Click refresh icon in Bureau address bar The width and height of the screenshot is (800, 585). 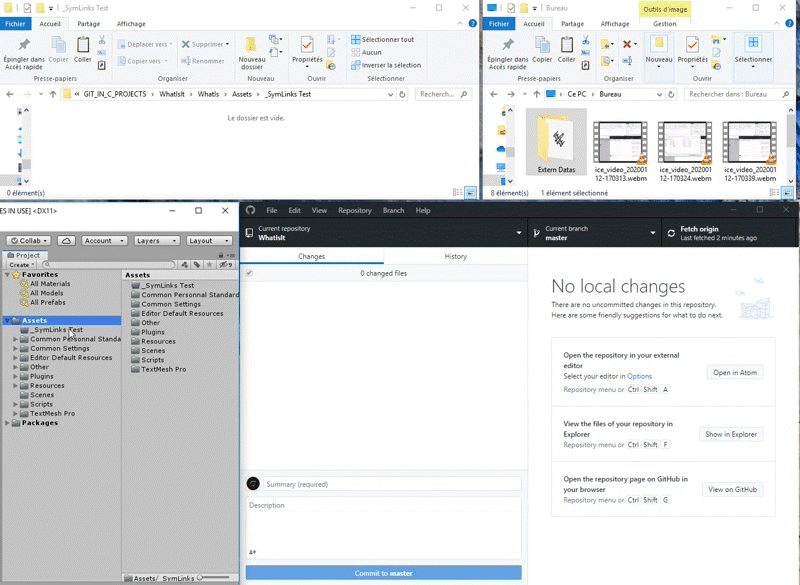[x=671, y=94]
